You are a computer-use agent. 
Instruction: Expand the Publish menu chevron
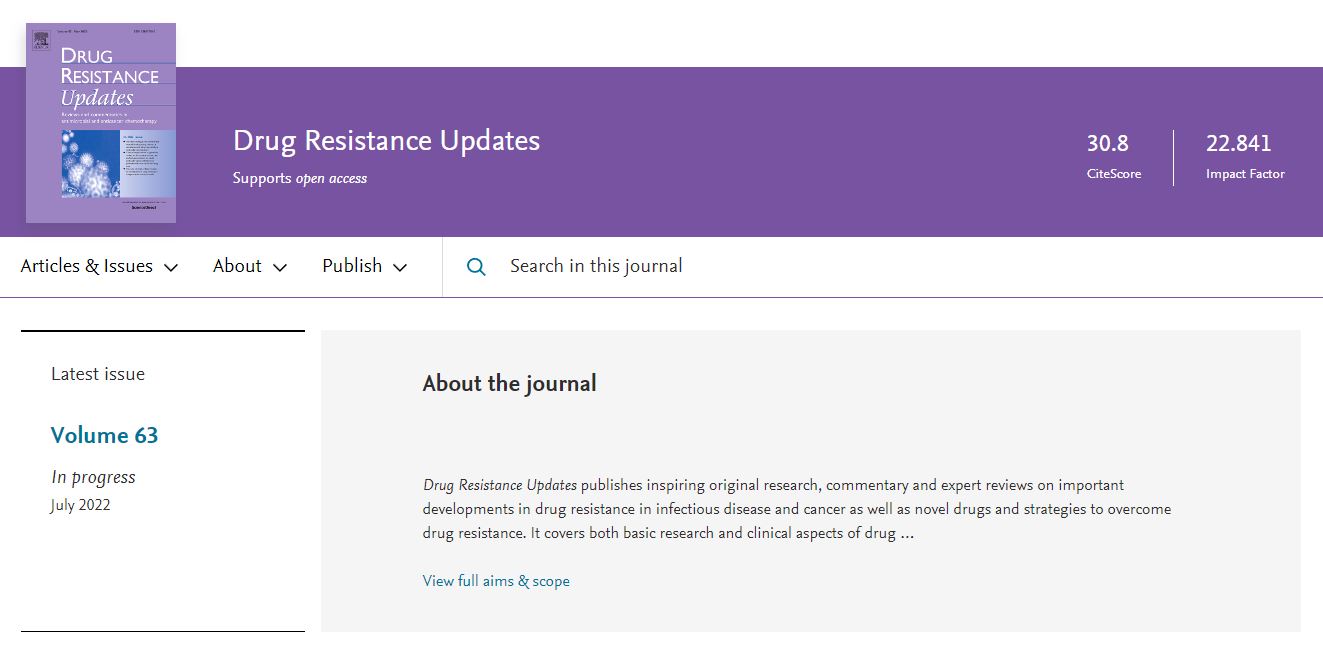(x=400, y=267)
